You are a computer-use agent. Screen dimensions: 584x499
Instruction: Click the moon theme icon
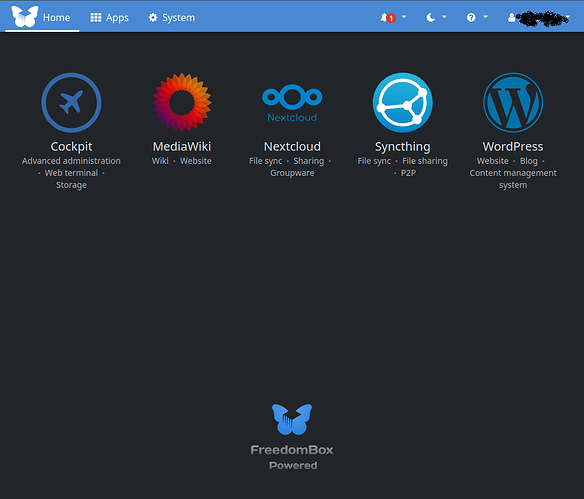coord(431,17)
